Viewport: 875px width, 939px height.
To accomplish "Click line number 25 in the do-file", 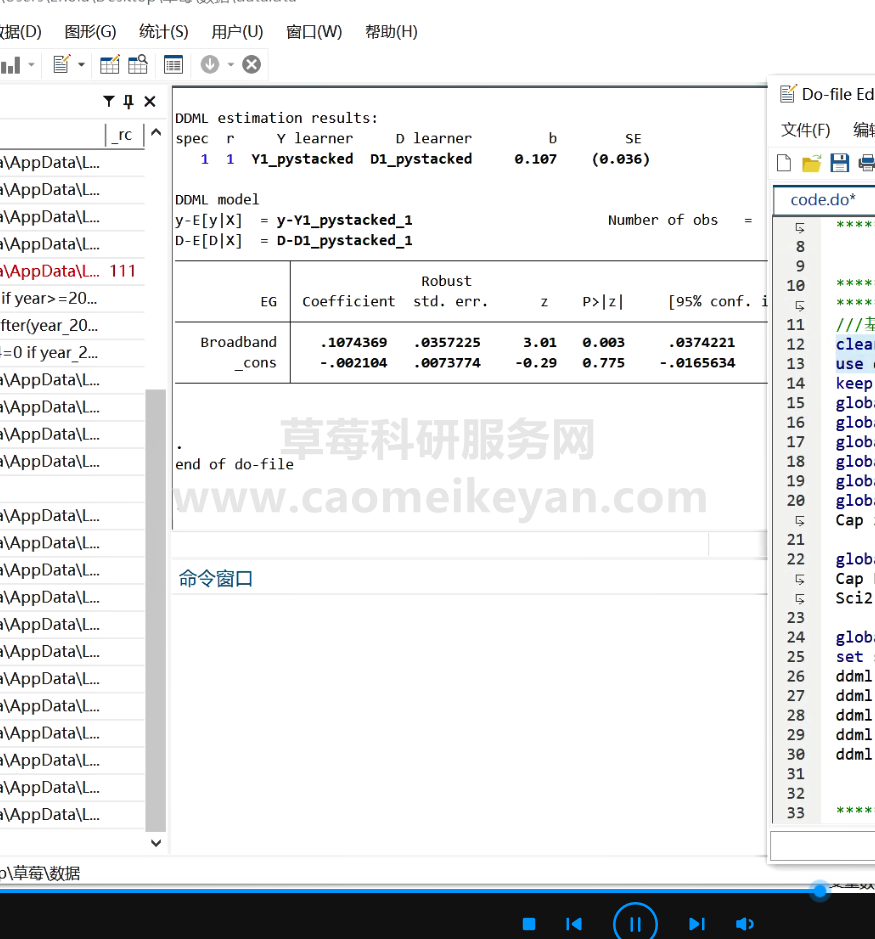I will click(x=795, y=657).
